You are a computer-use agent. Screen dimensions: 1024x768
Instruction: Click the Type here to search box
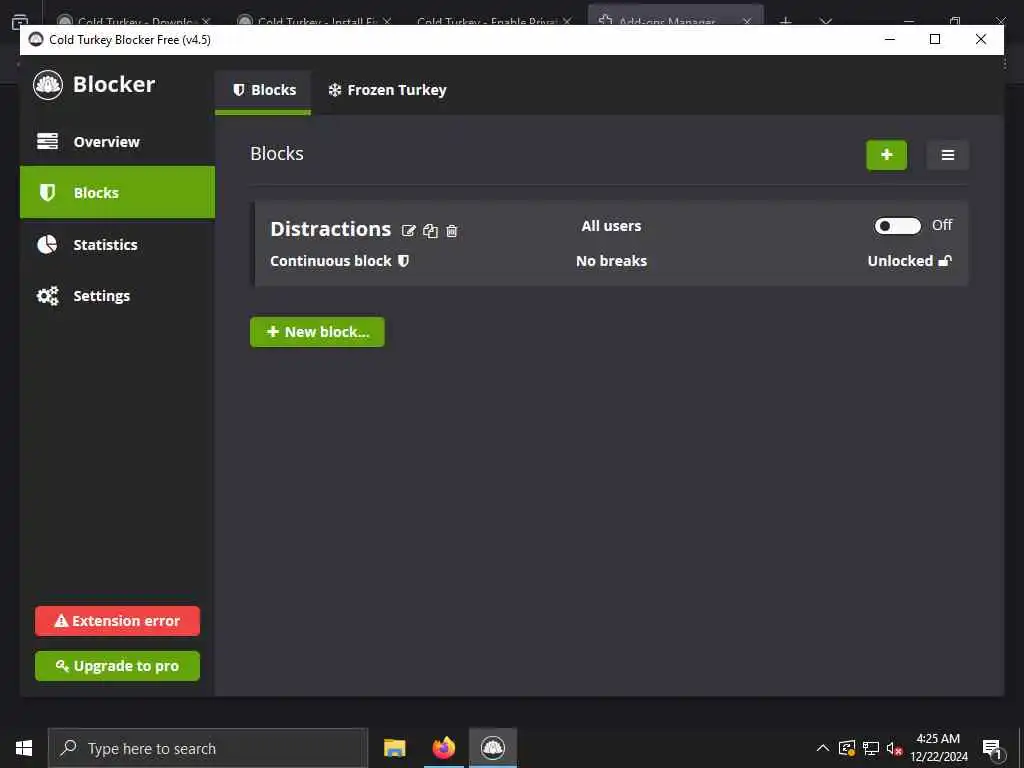(208, 748)
